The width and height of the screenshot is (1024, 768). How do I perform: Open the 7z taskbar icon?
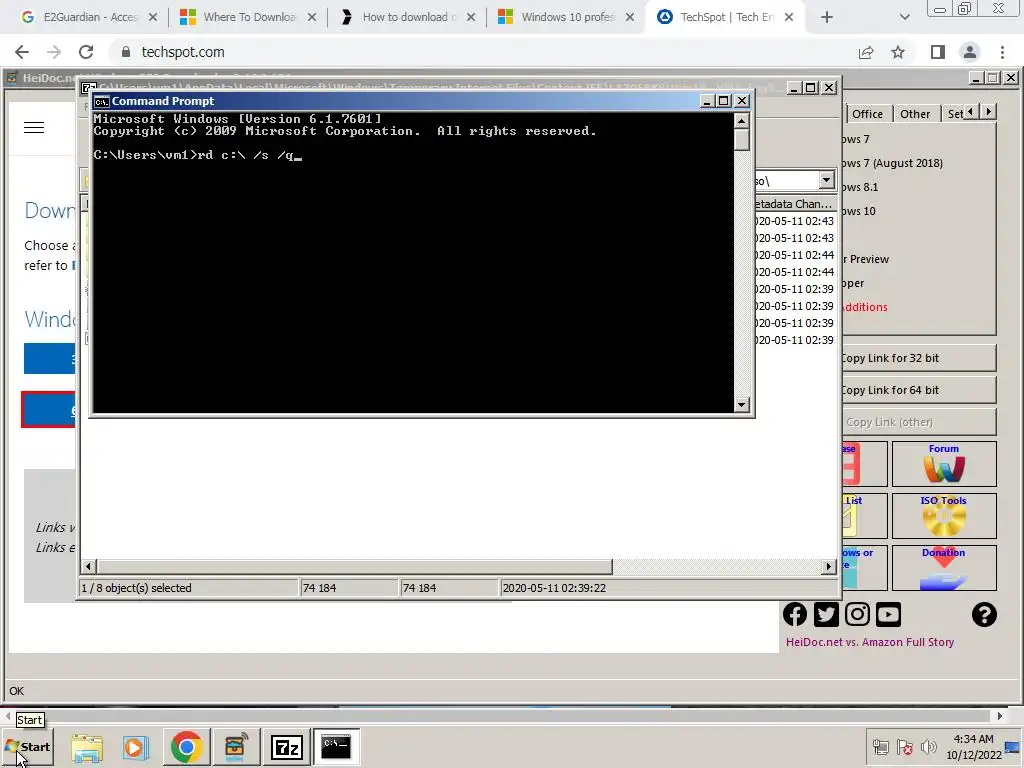[286, 747]
